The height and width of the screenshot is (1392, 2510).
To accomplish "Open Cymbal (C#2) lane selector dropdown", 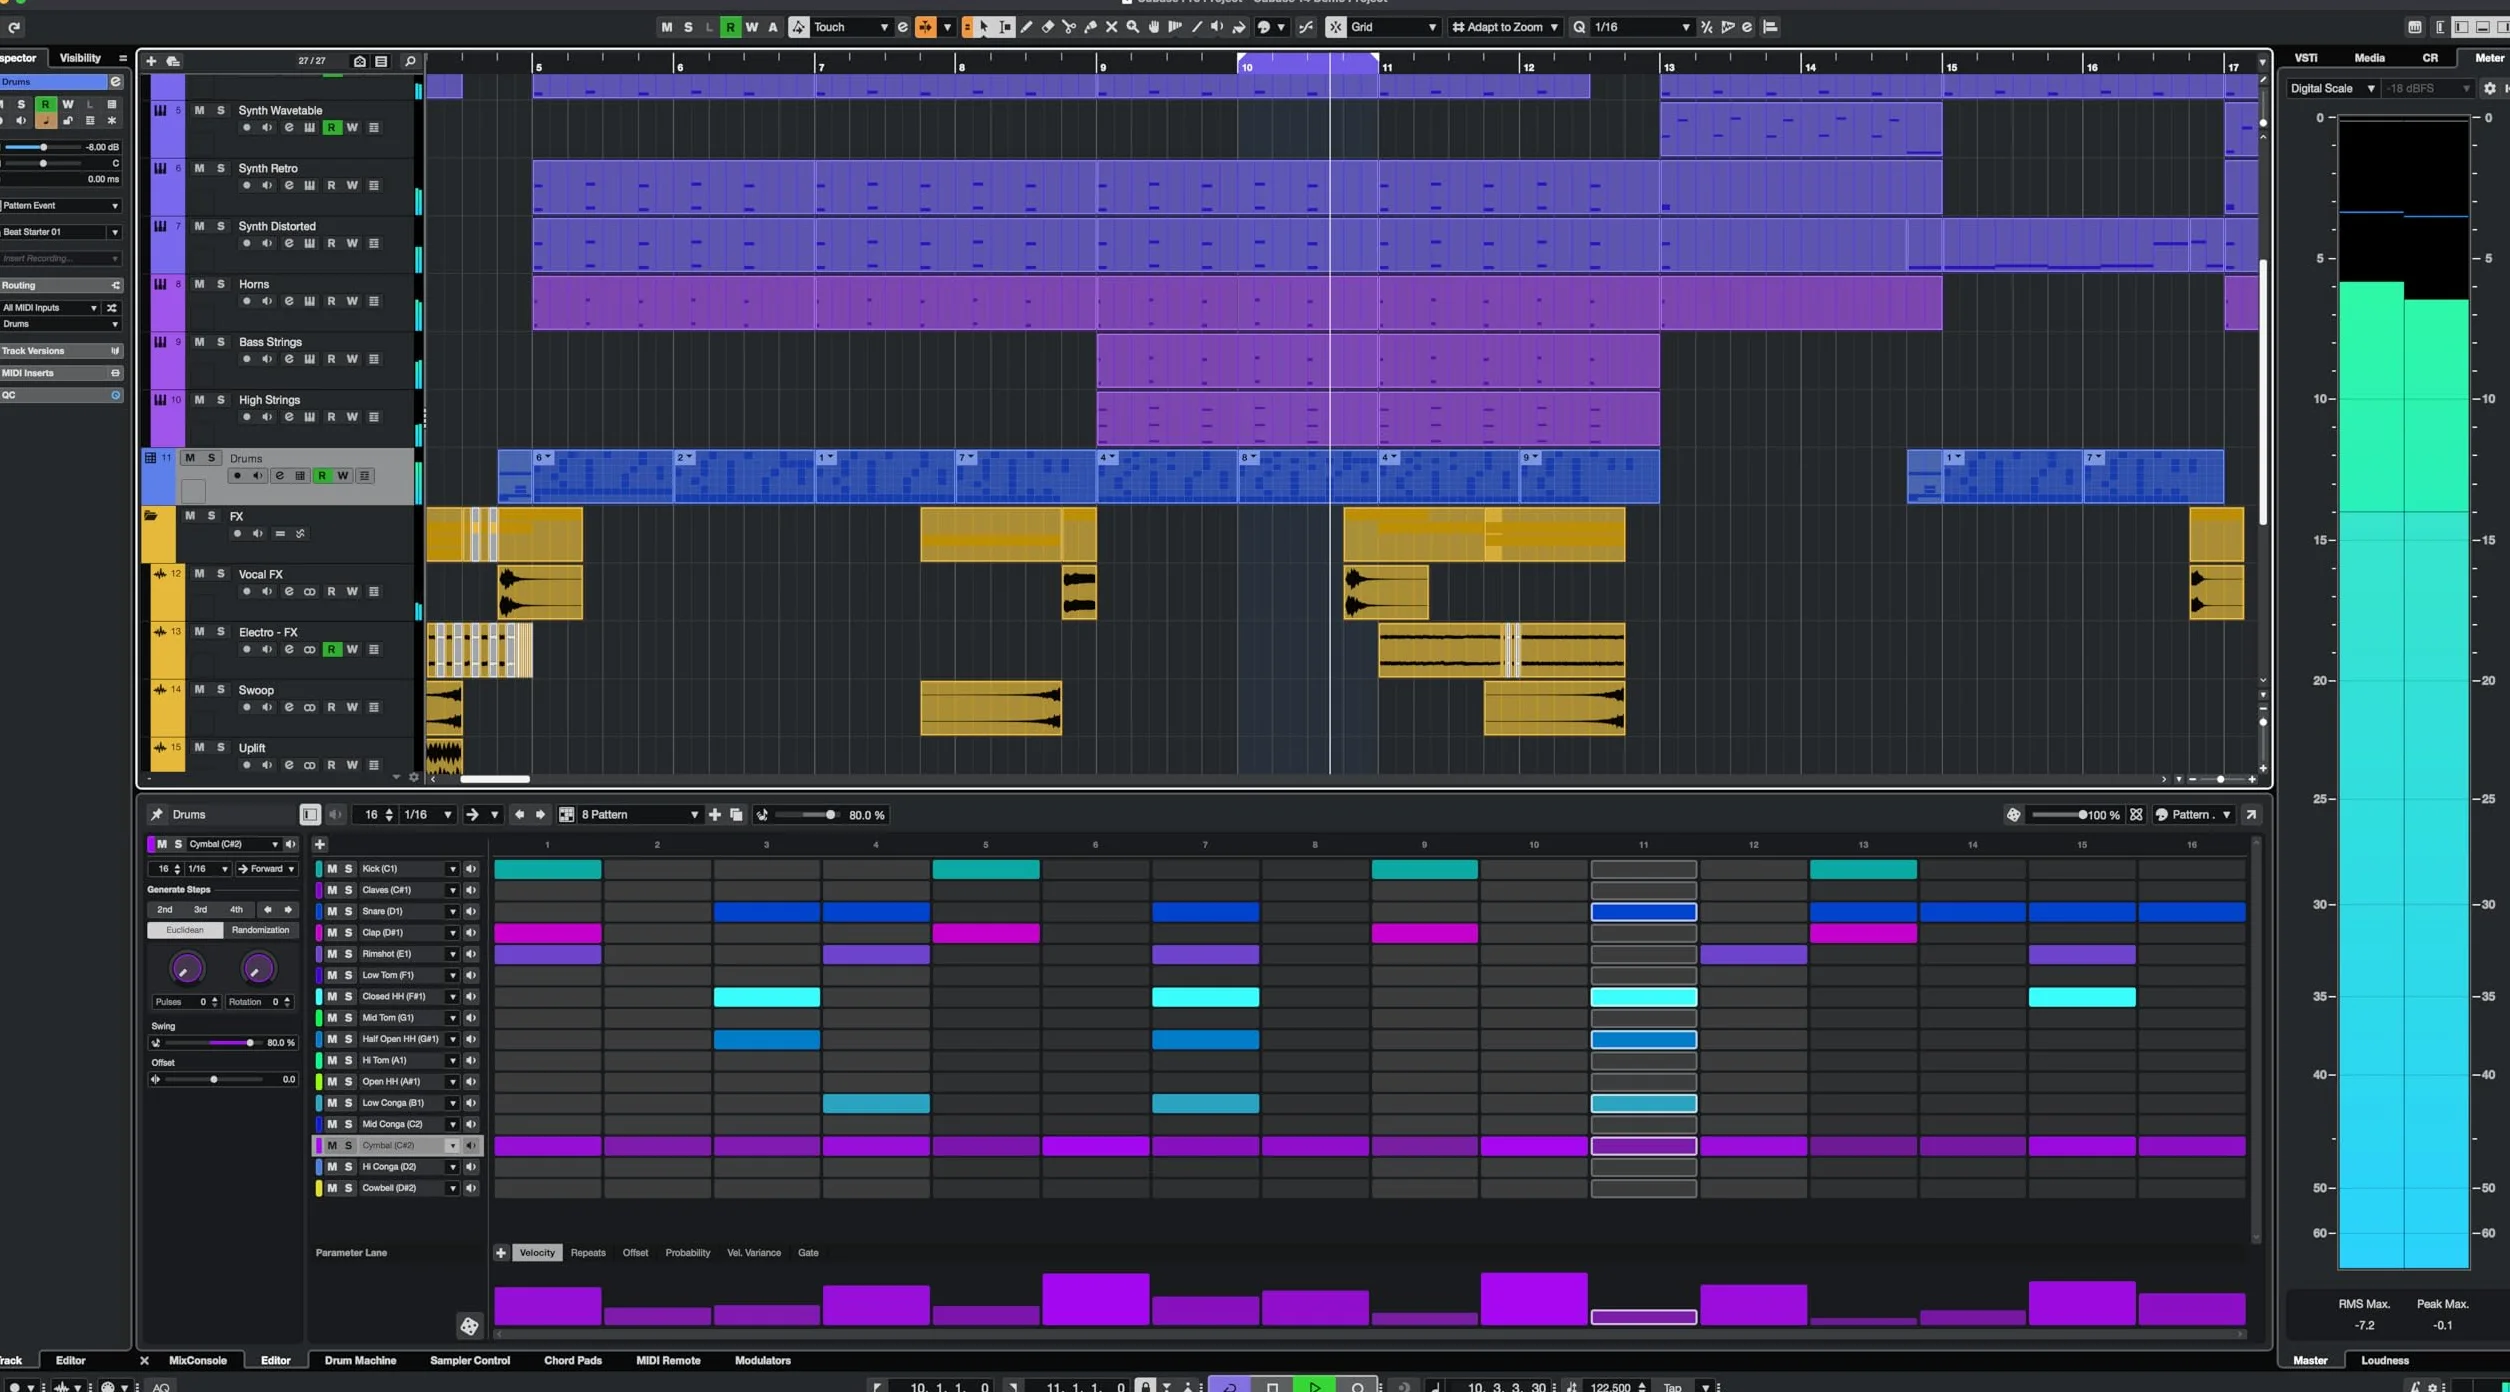I will coord(234,845).
